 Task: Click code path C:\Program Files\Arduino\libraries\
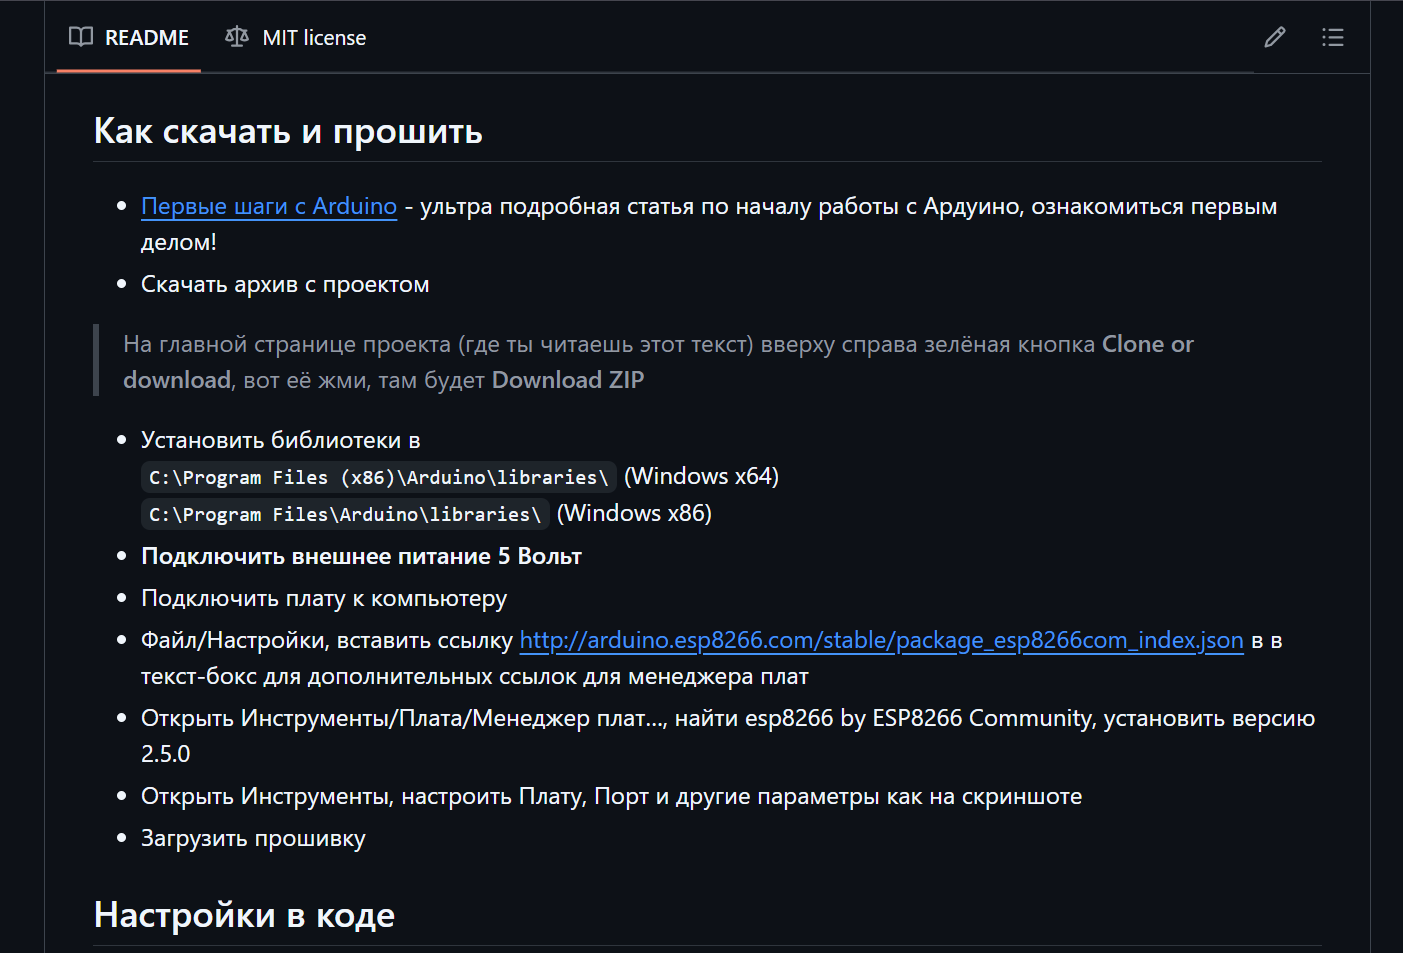pos(345,514)
